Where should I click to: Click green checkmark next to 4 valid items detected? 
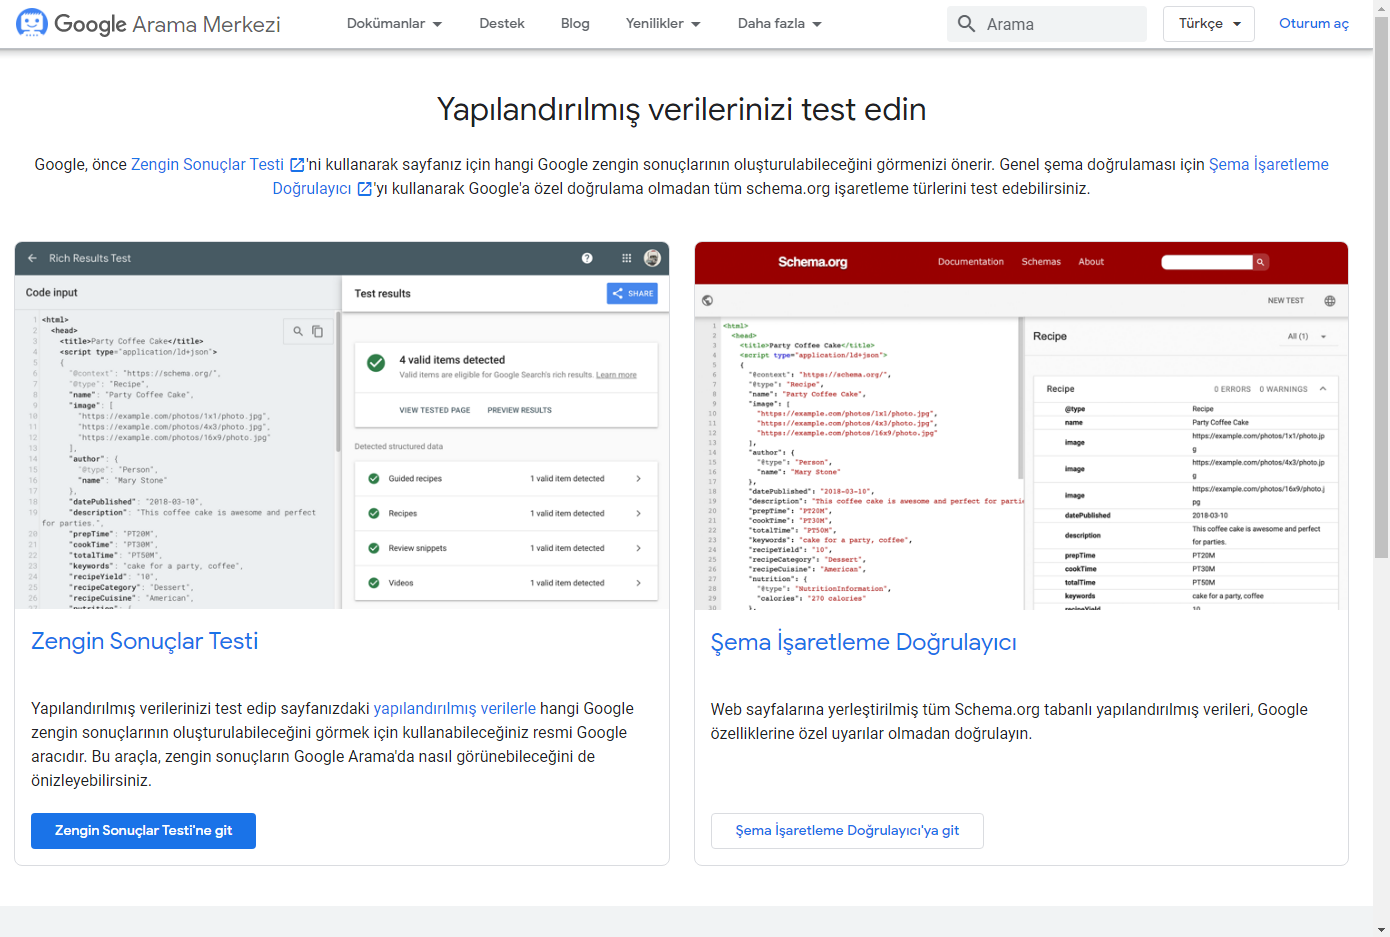[376, 363]
